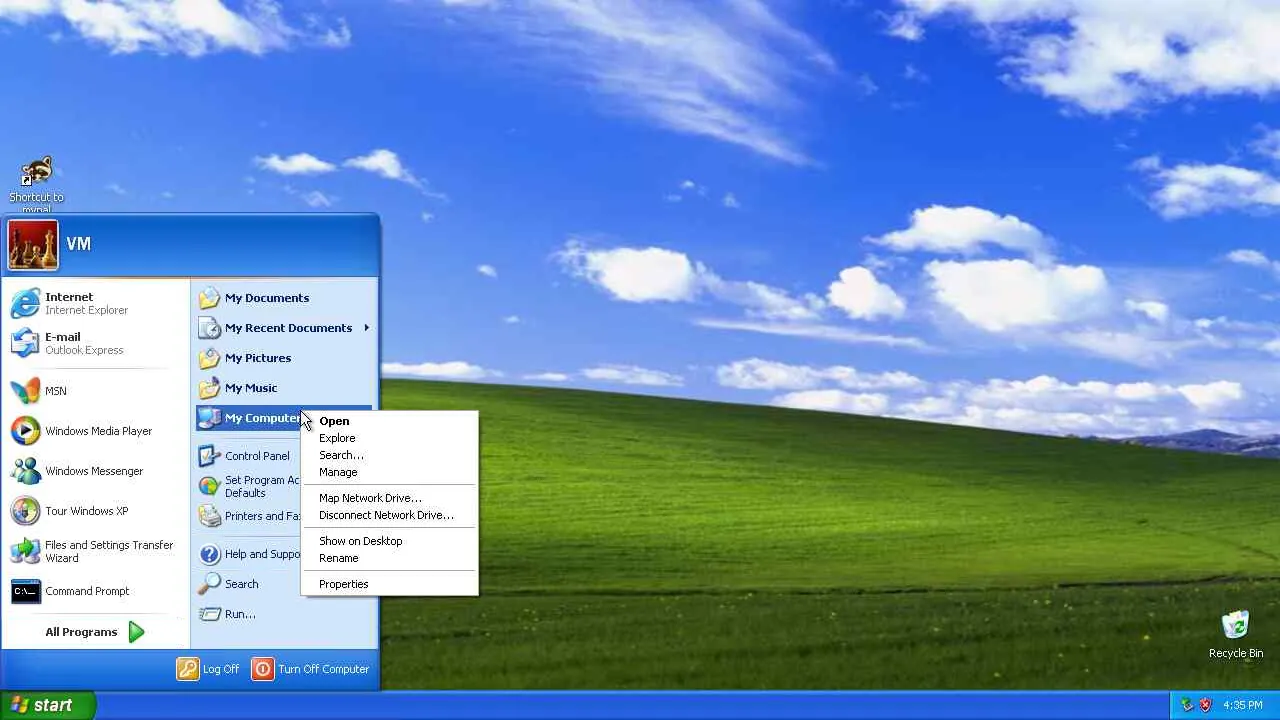Click the Internet Explorer subtitle text
Screen dimensions: 1280x720
coord(86,310)
